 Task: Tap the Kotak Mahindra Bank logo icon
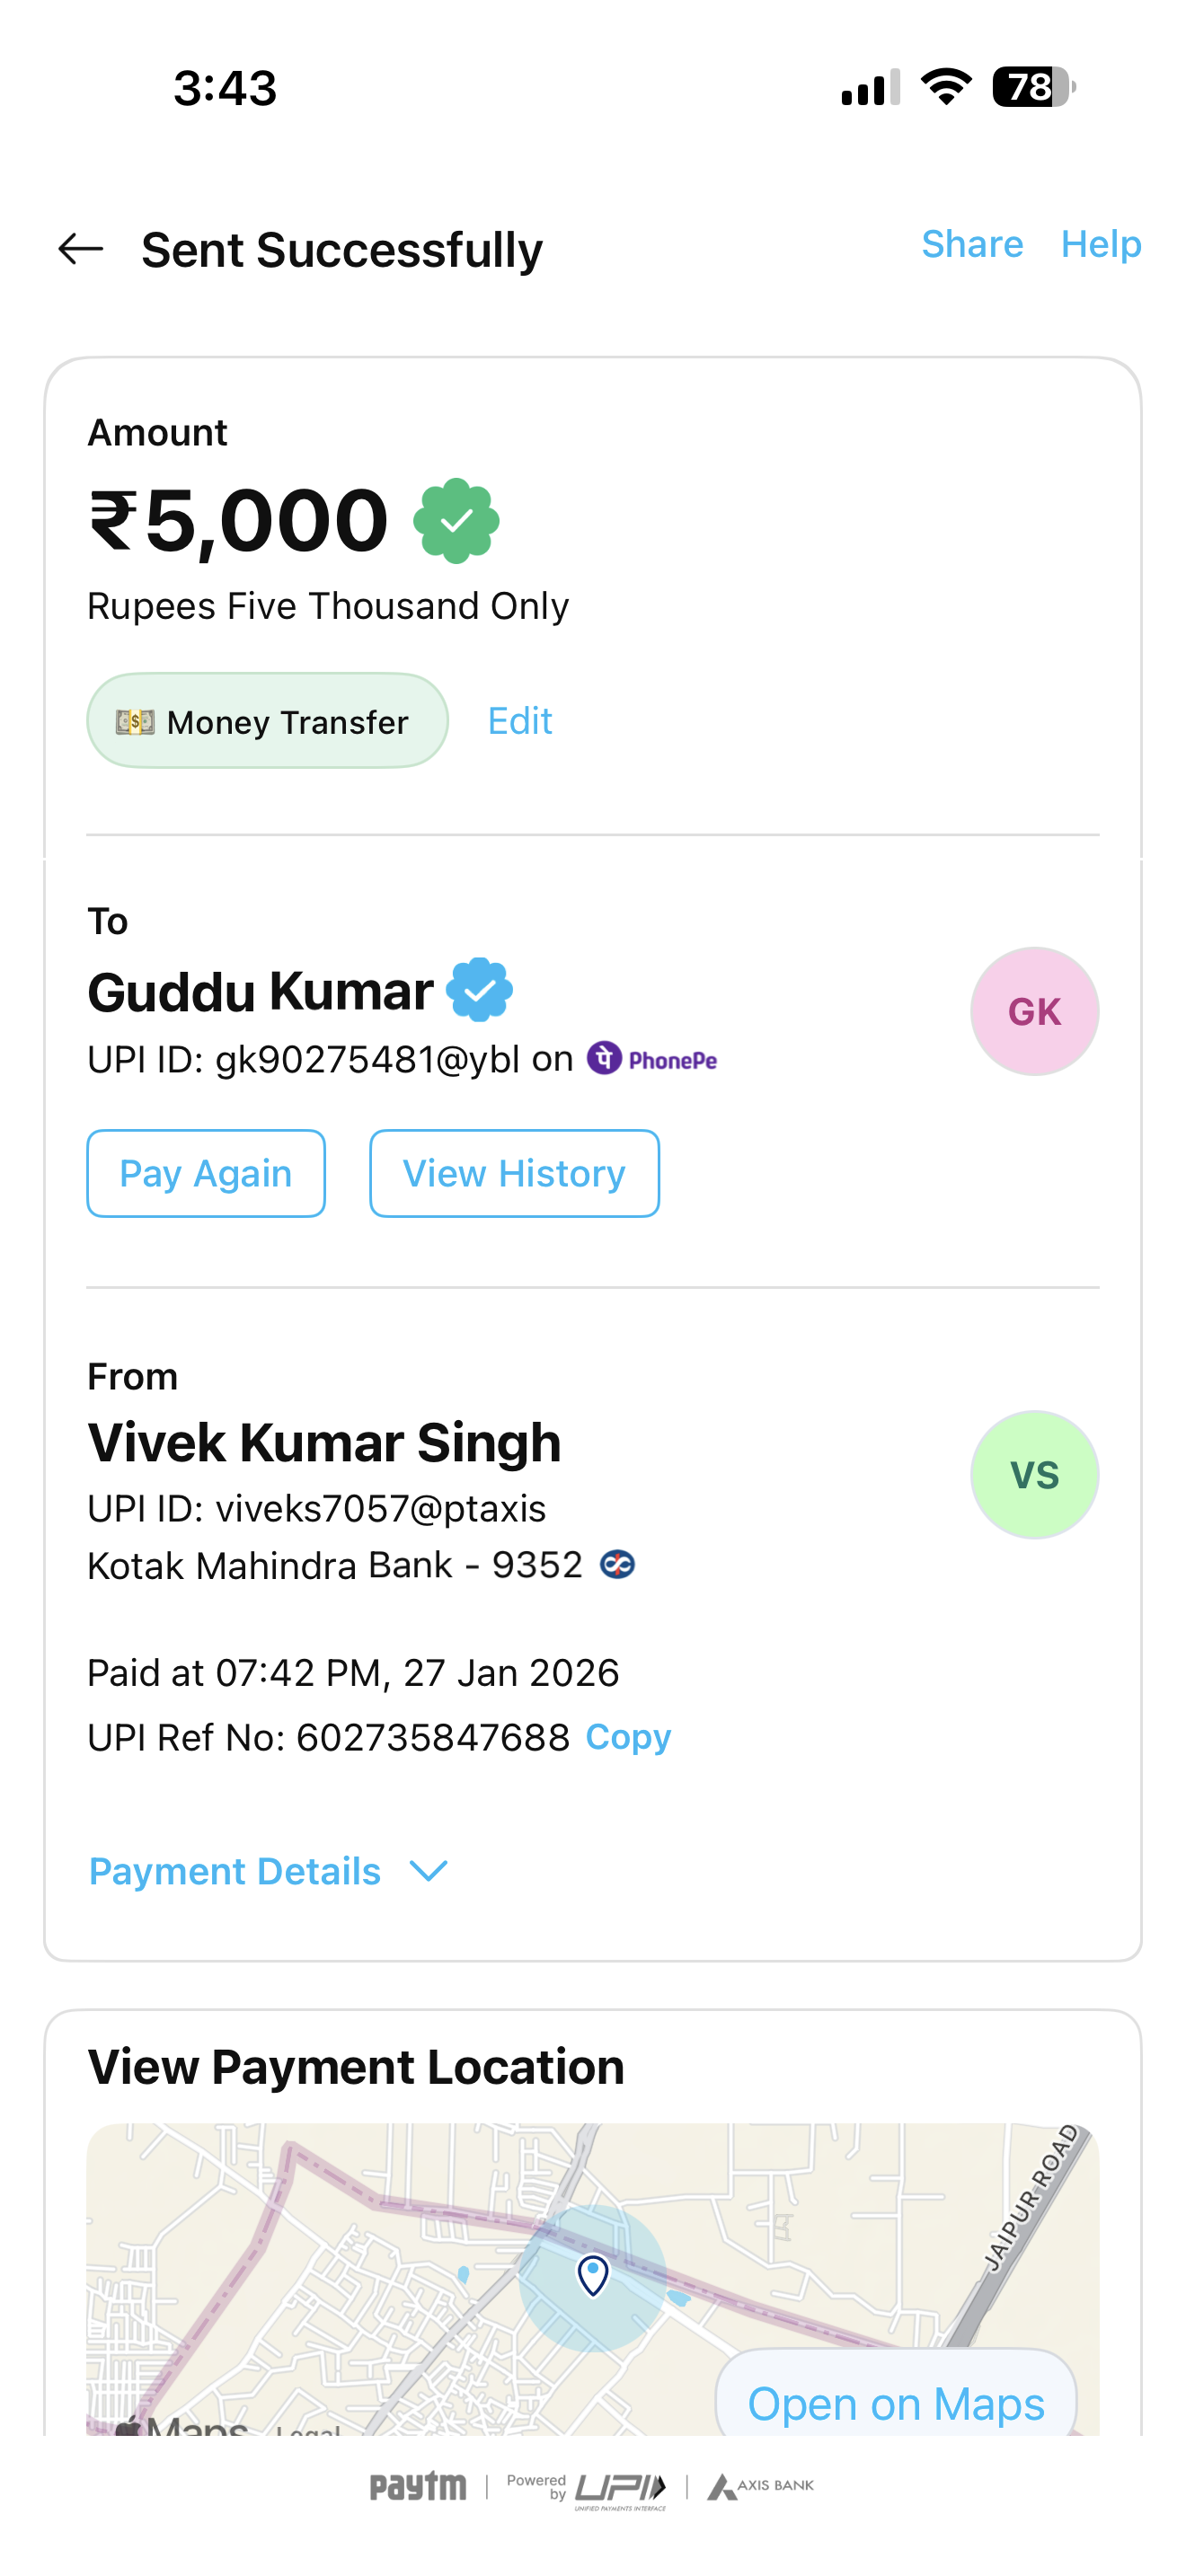617,1564
